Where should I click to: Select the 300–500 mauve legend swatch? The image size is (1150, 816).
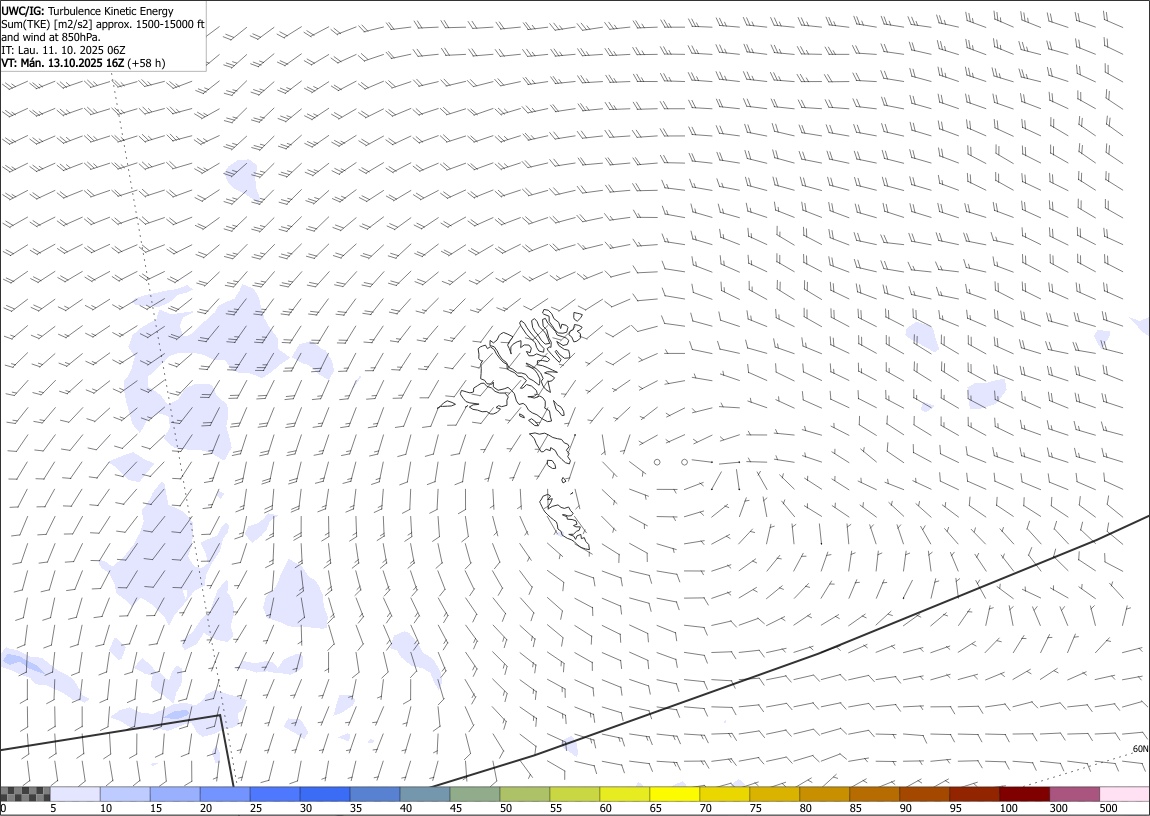pyautogui.click(x=1075, y=794)
